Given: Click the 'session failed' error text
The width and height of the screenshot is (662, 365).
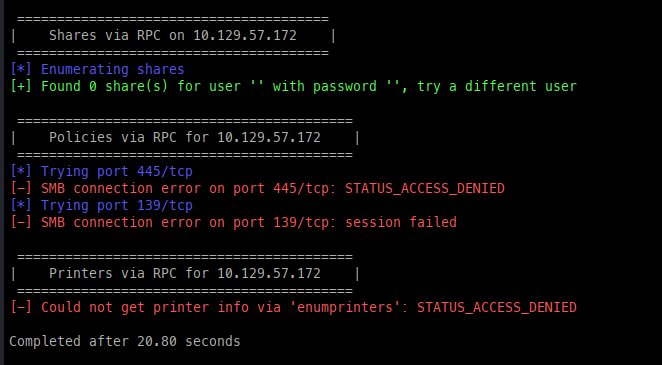Looking at the screenshot, I should [401, 222].
